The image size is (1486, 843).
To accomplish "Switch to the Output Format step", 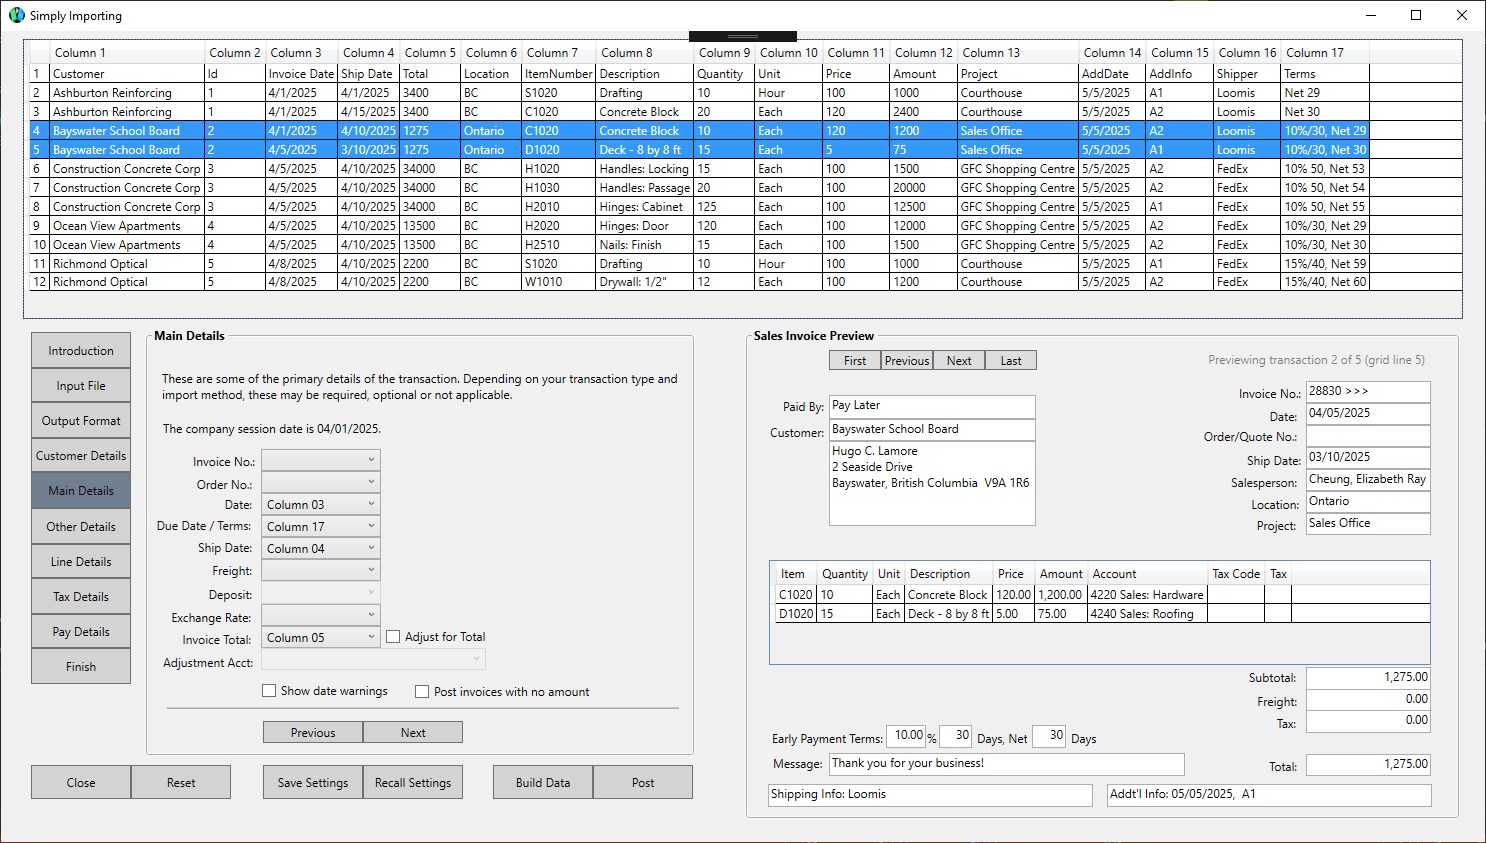I will point(81,421).
